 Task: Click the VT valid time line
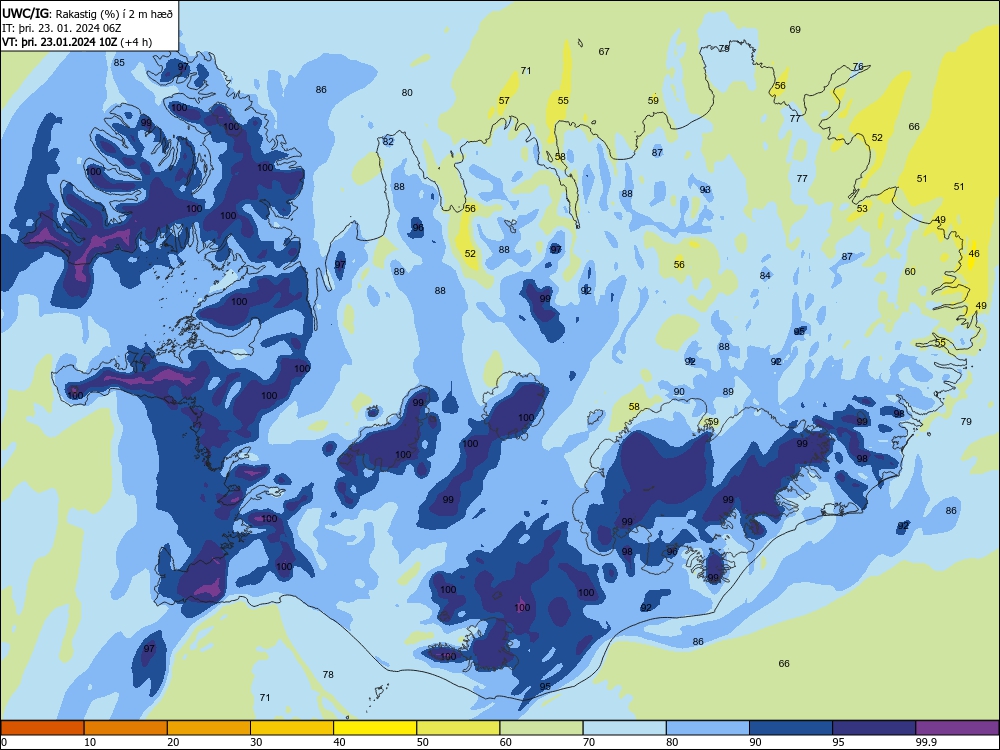tap(77, 42)
